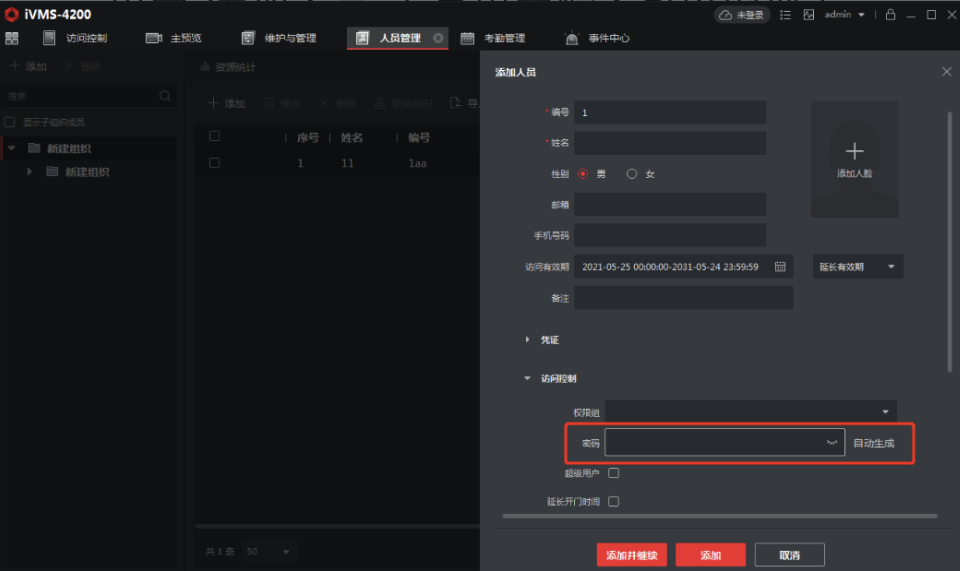Toggle password visibility eye icon in 密码 field
960x571 pixels.
tap(831, 442)
